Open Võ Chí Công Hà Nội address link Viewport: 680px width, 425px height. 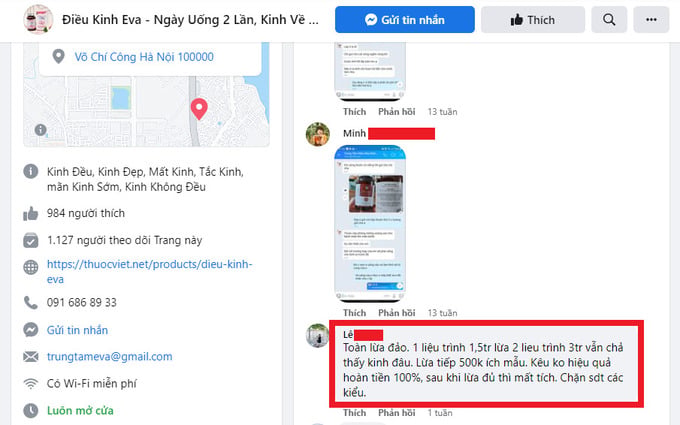coord(144,57)
